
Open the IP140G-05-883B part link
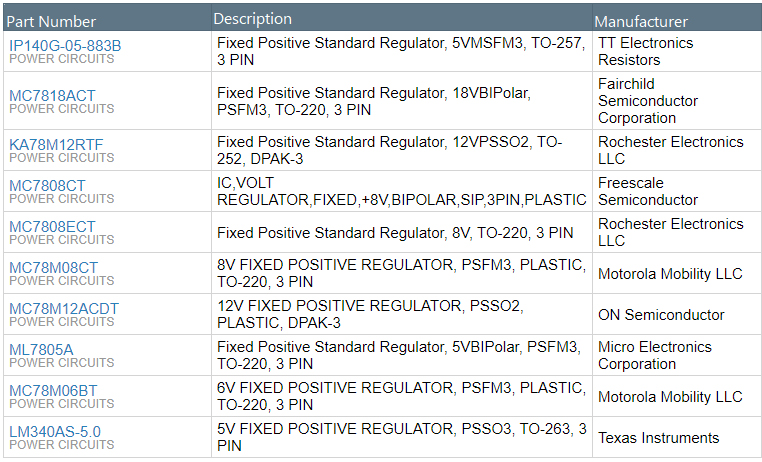pos(65,45)
